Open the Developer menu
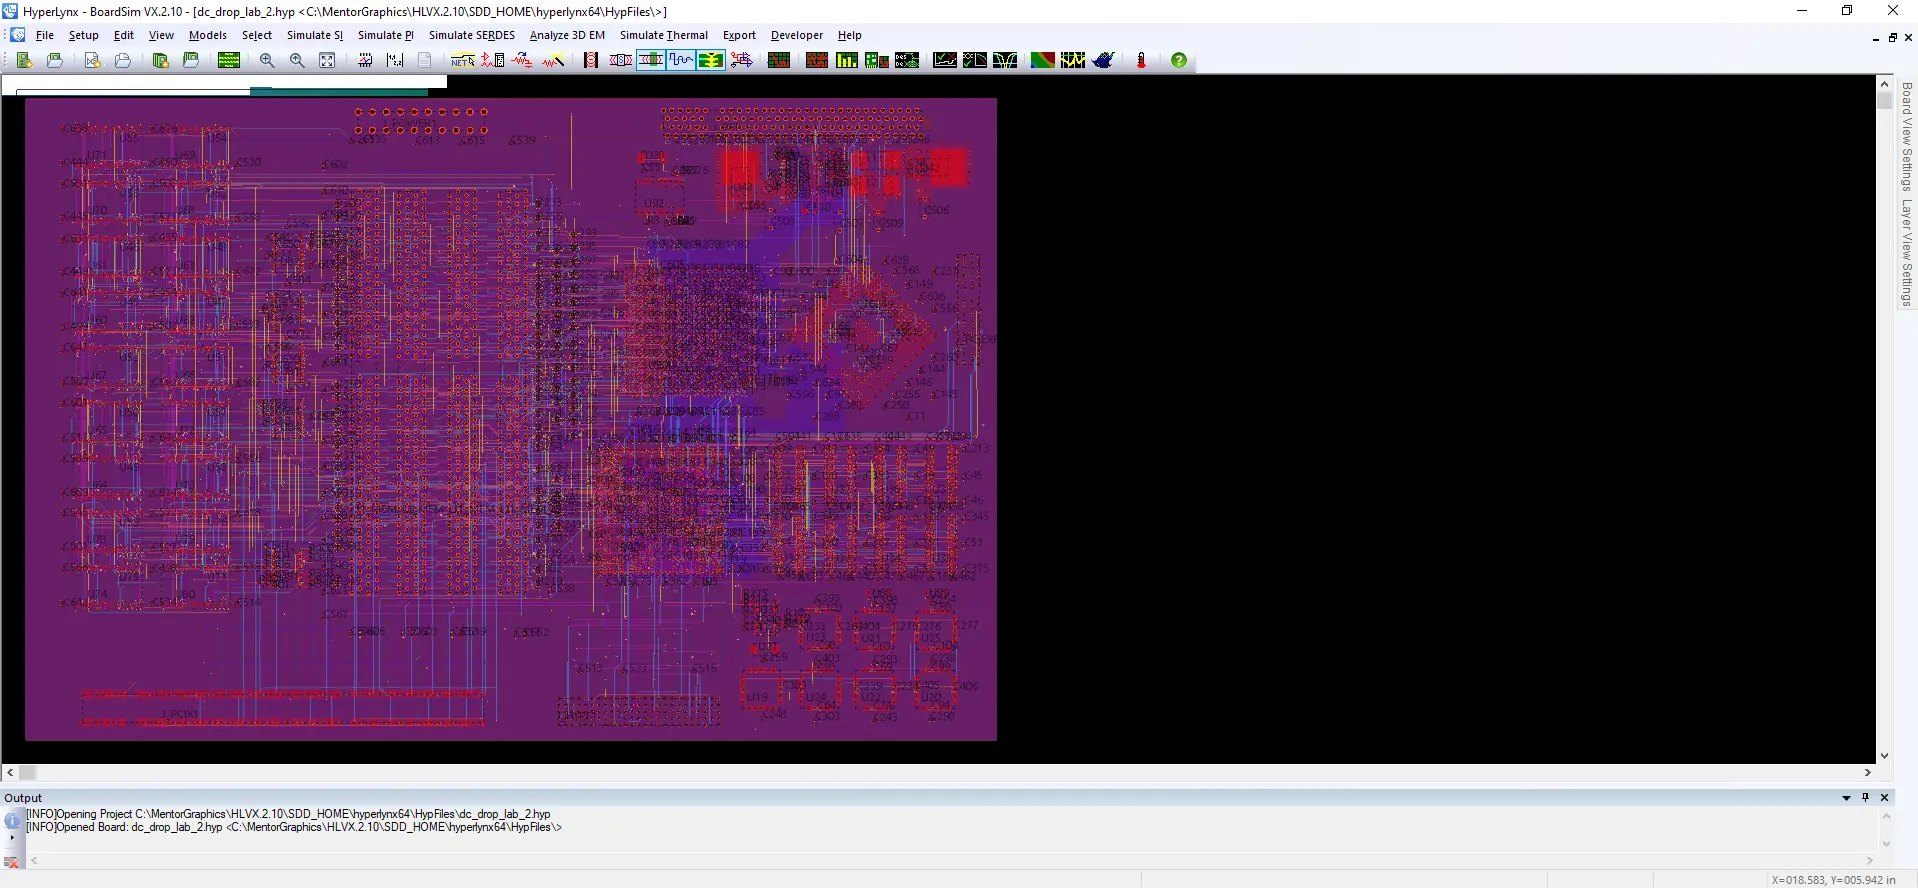 point(797,35)
